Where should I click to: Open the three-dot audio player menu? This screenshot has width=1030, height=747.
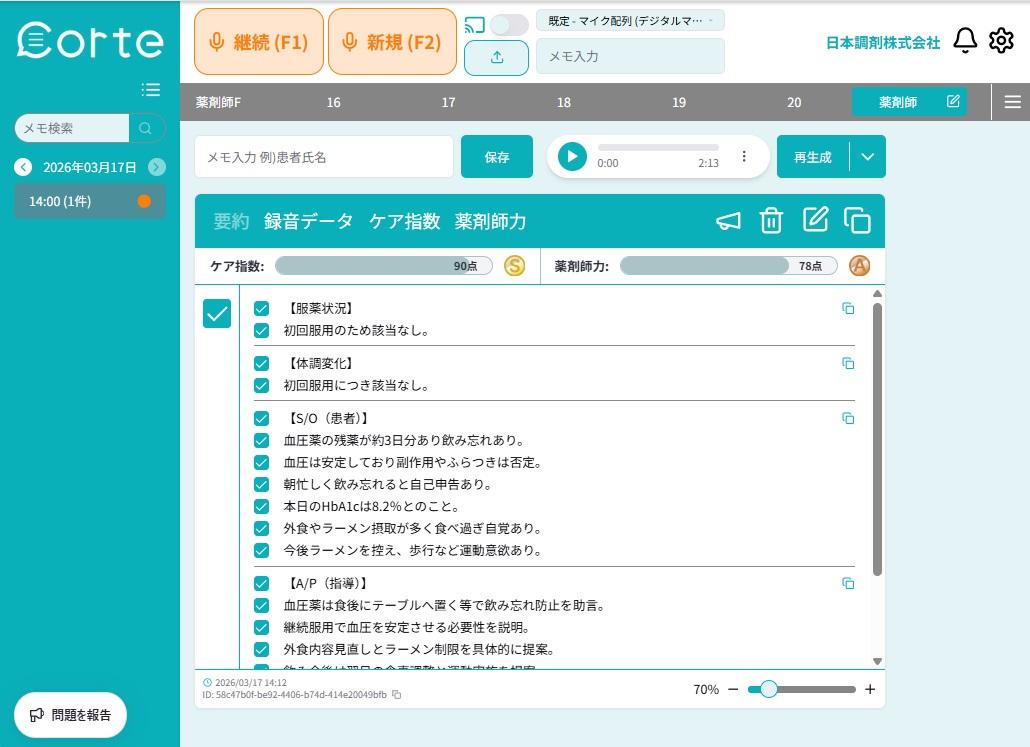click(744, 156)
